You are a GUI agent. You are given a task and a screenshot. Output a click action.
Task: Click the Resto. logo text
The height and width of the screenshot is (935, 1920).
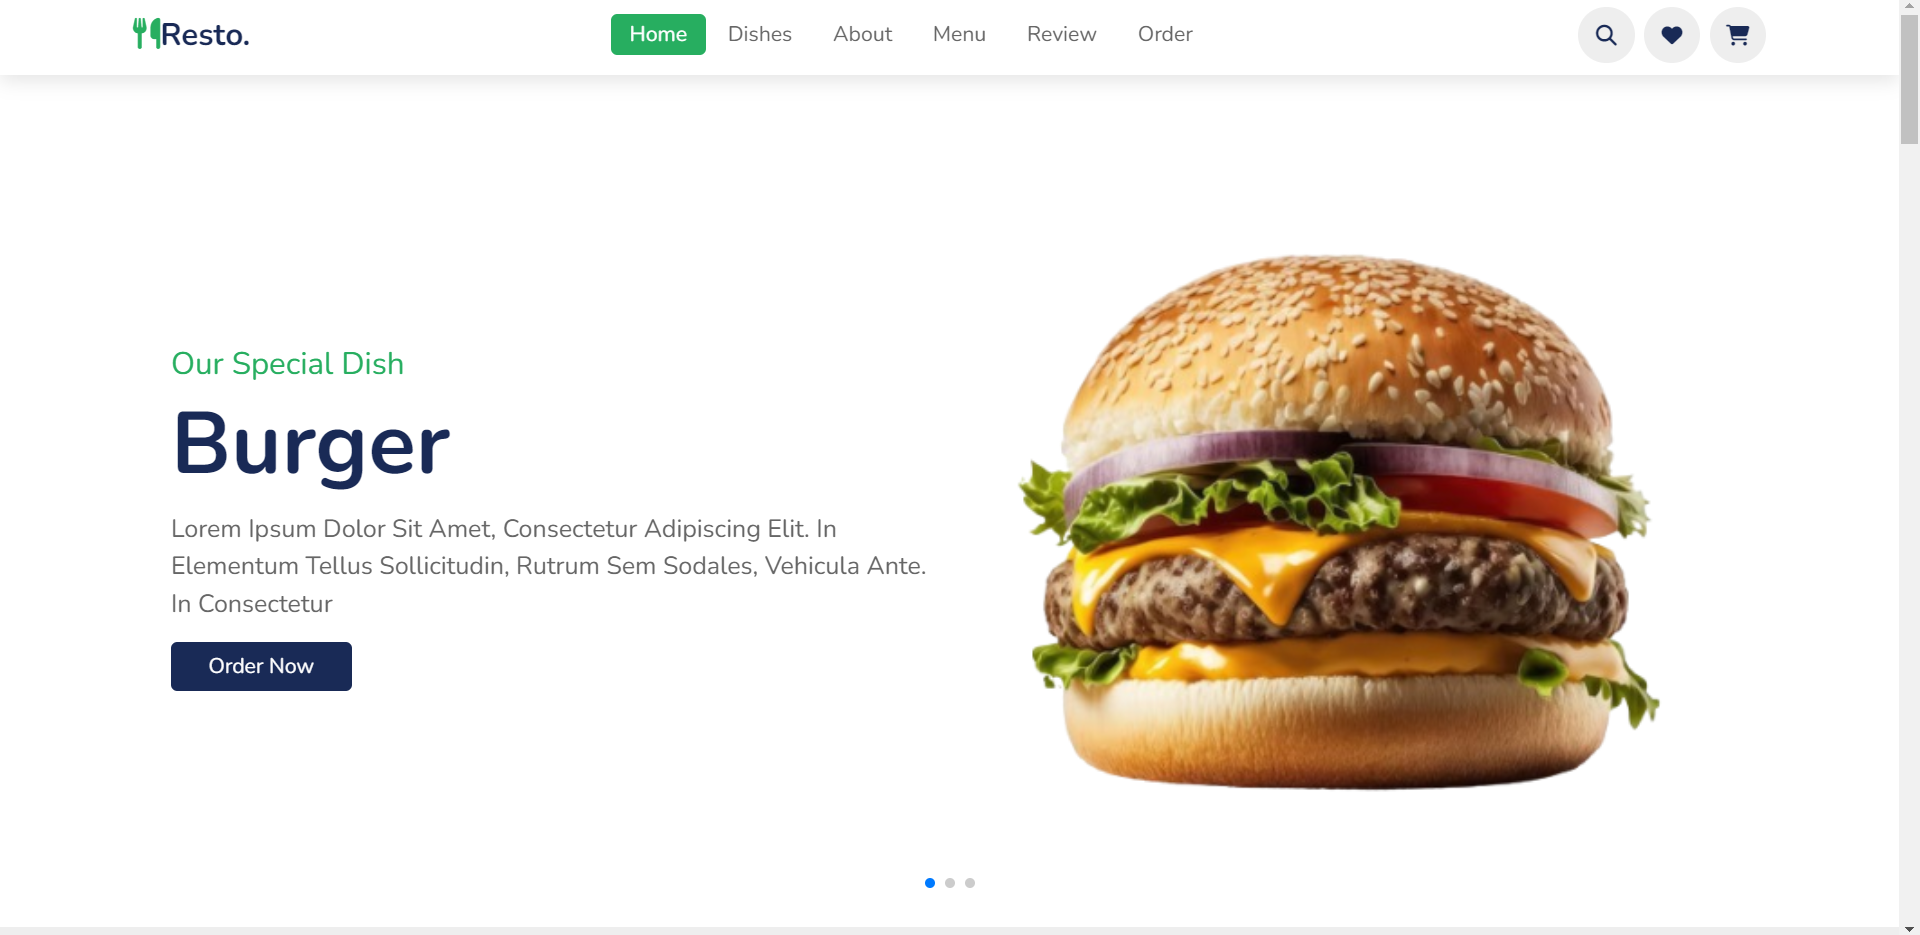[x=205, y=35]
